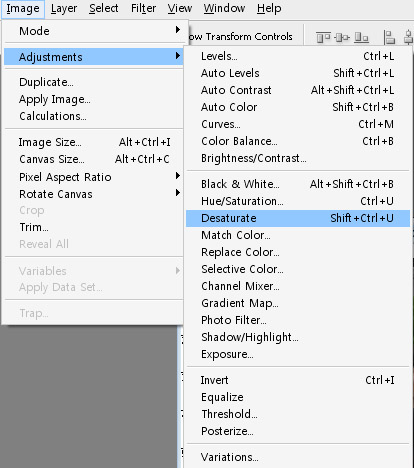Open Replace Color dialog
Image resolution: width=414 pixels, height=468 pixels.
tap(298, 252)
